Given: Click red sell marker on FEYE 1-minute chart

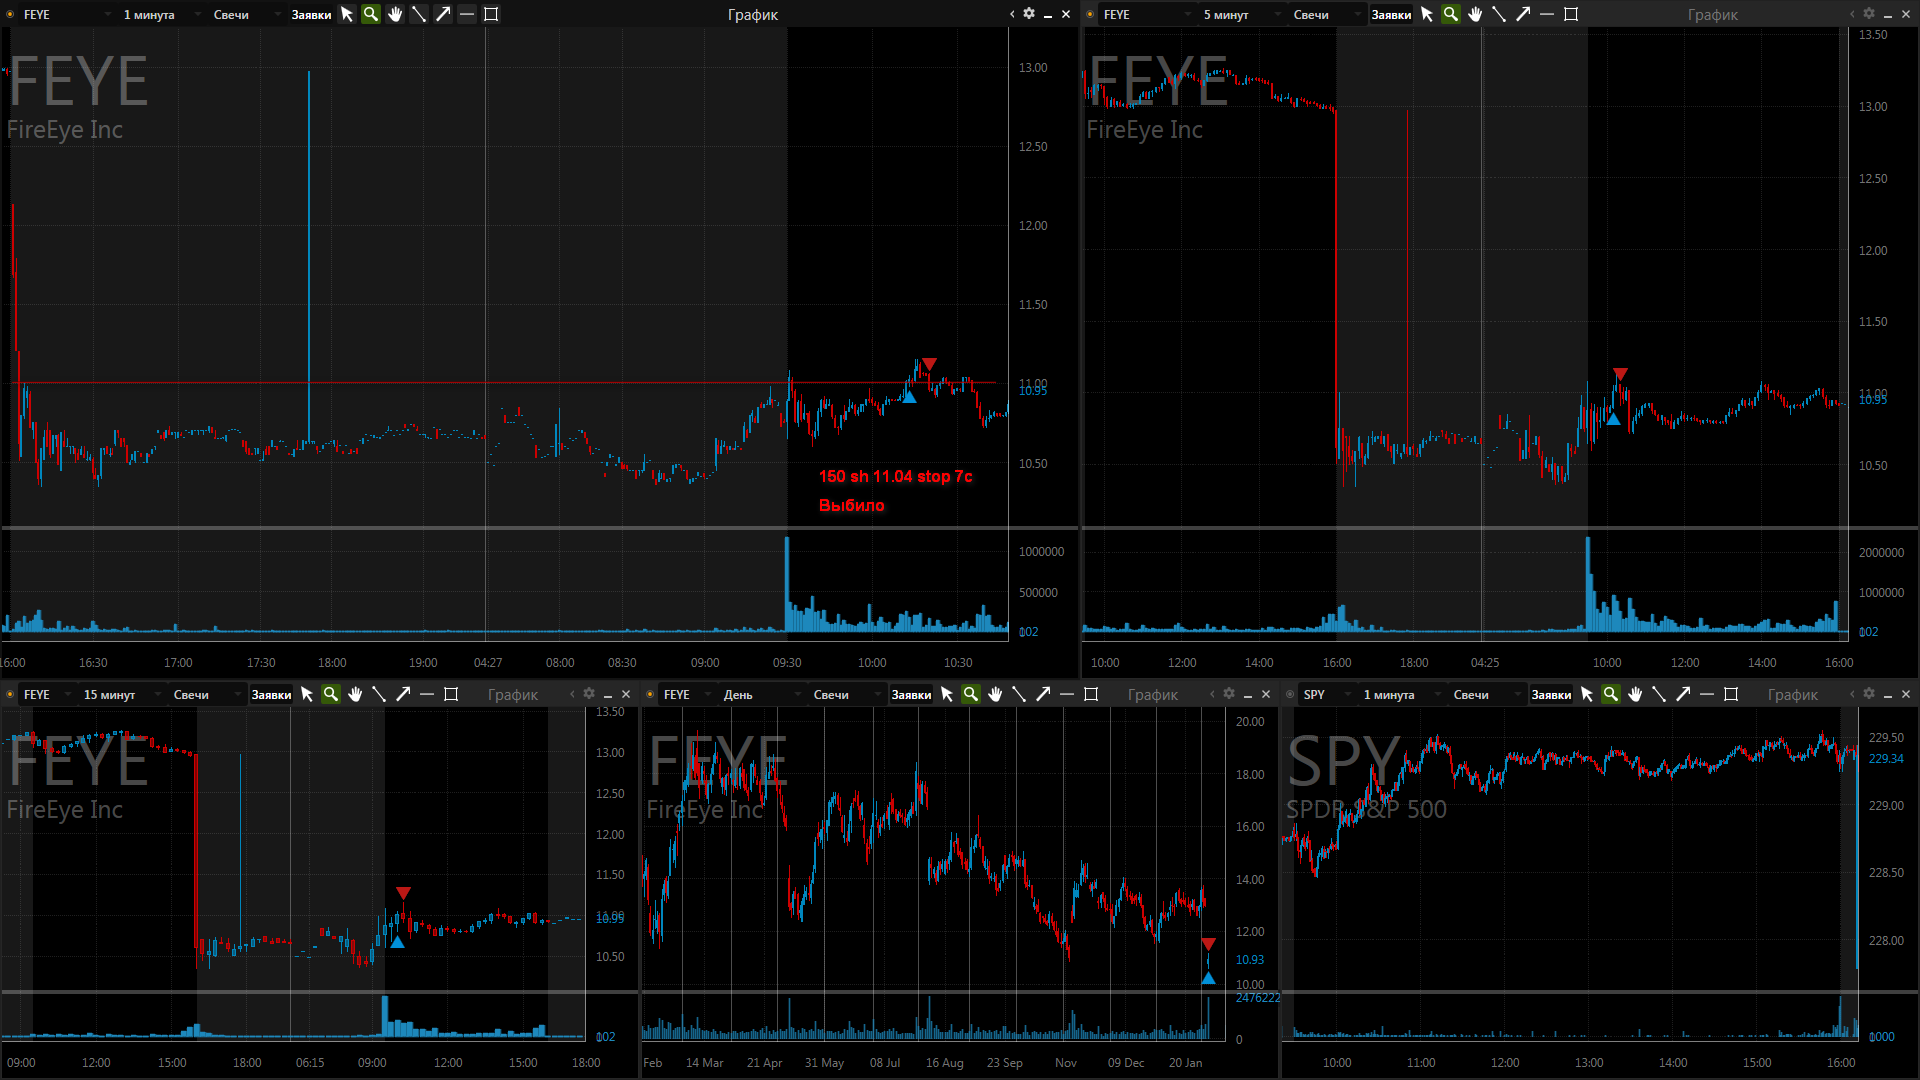Looking at the screenshot, I should [x=929, y=364].
